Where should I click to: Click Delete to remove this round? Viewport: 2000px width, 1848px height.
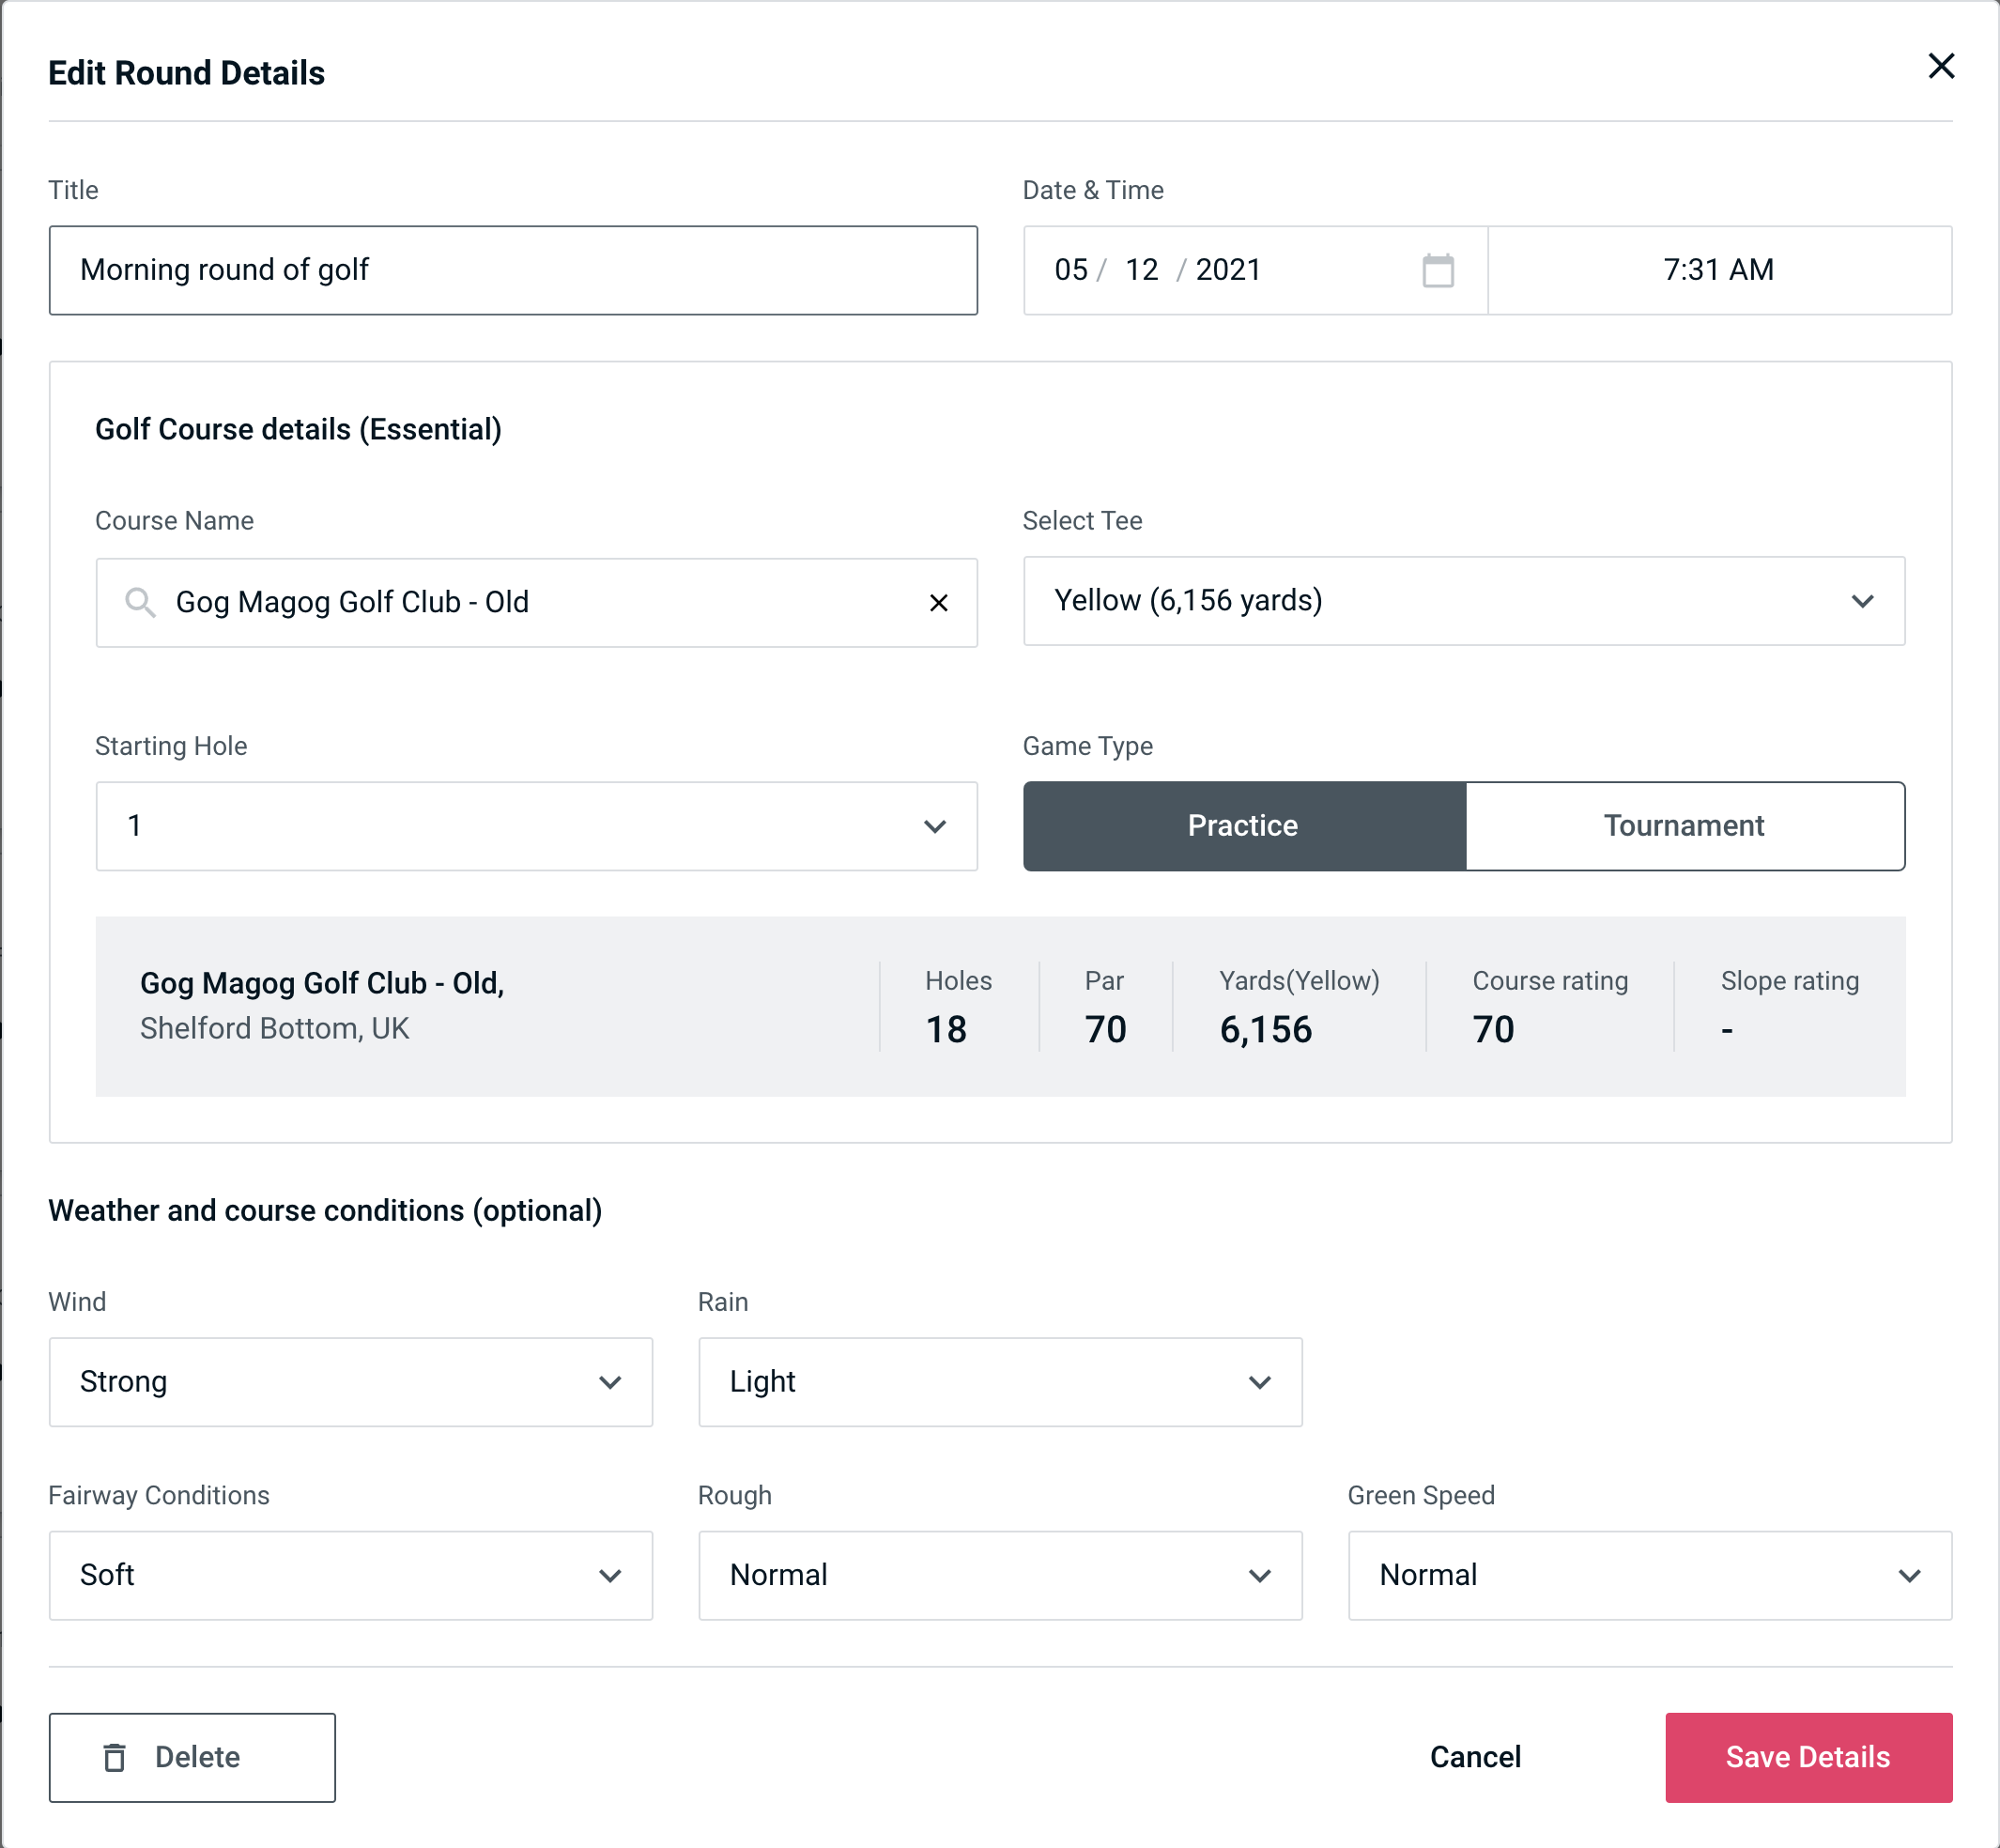click(192, 1758)
